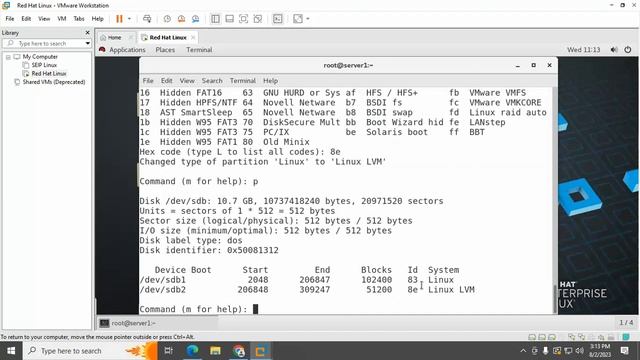Image resolution: width=640 pixels, height=360 pixels.
Task: Toggle the thumbnail bar view
Action: pyautogui.click(x=229, y=19)
